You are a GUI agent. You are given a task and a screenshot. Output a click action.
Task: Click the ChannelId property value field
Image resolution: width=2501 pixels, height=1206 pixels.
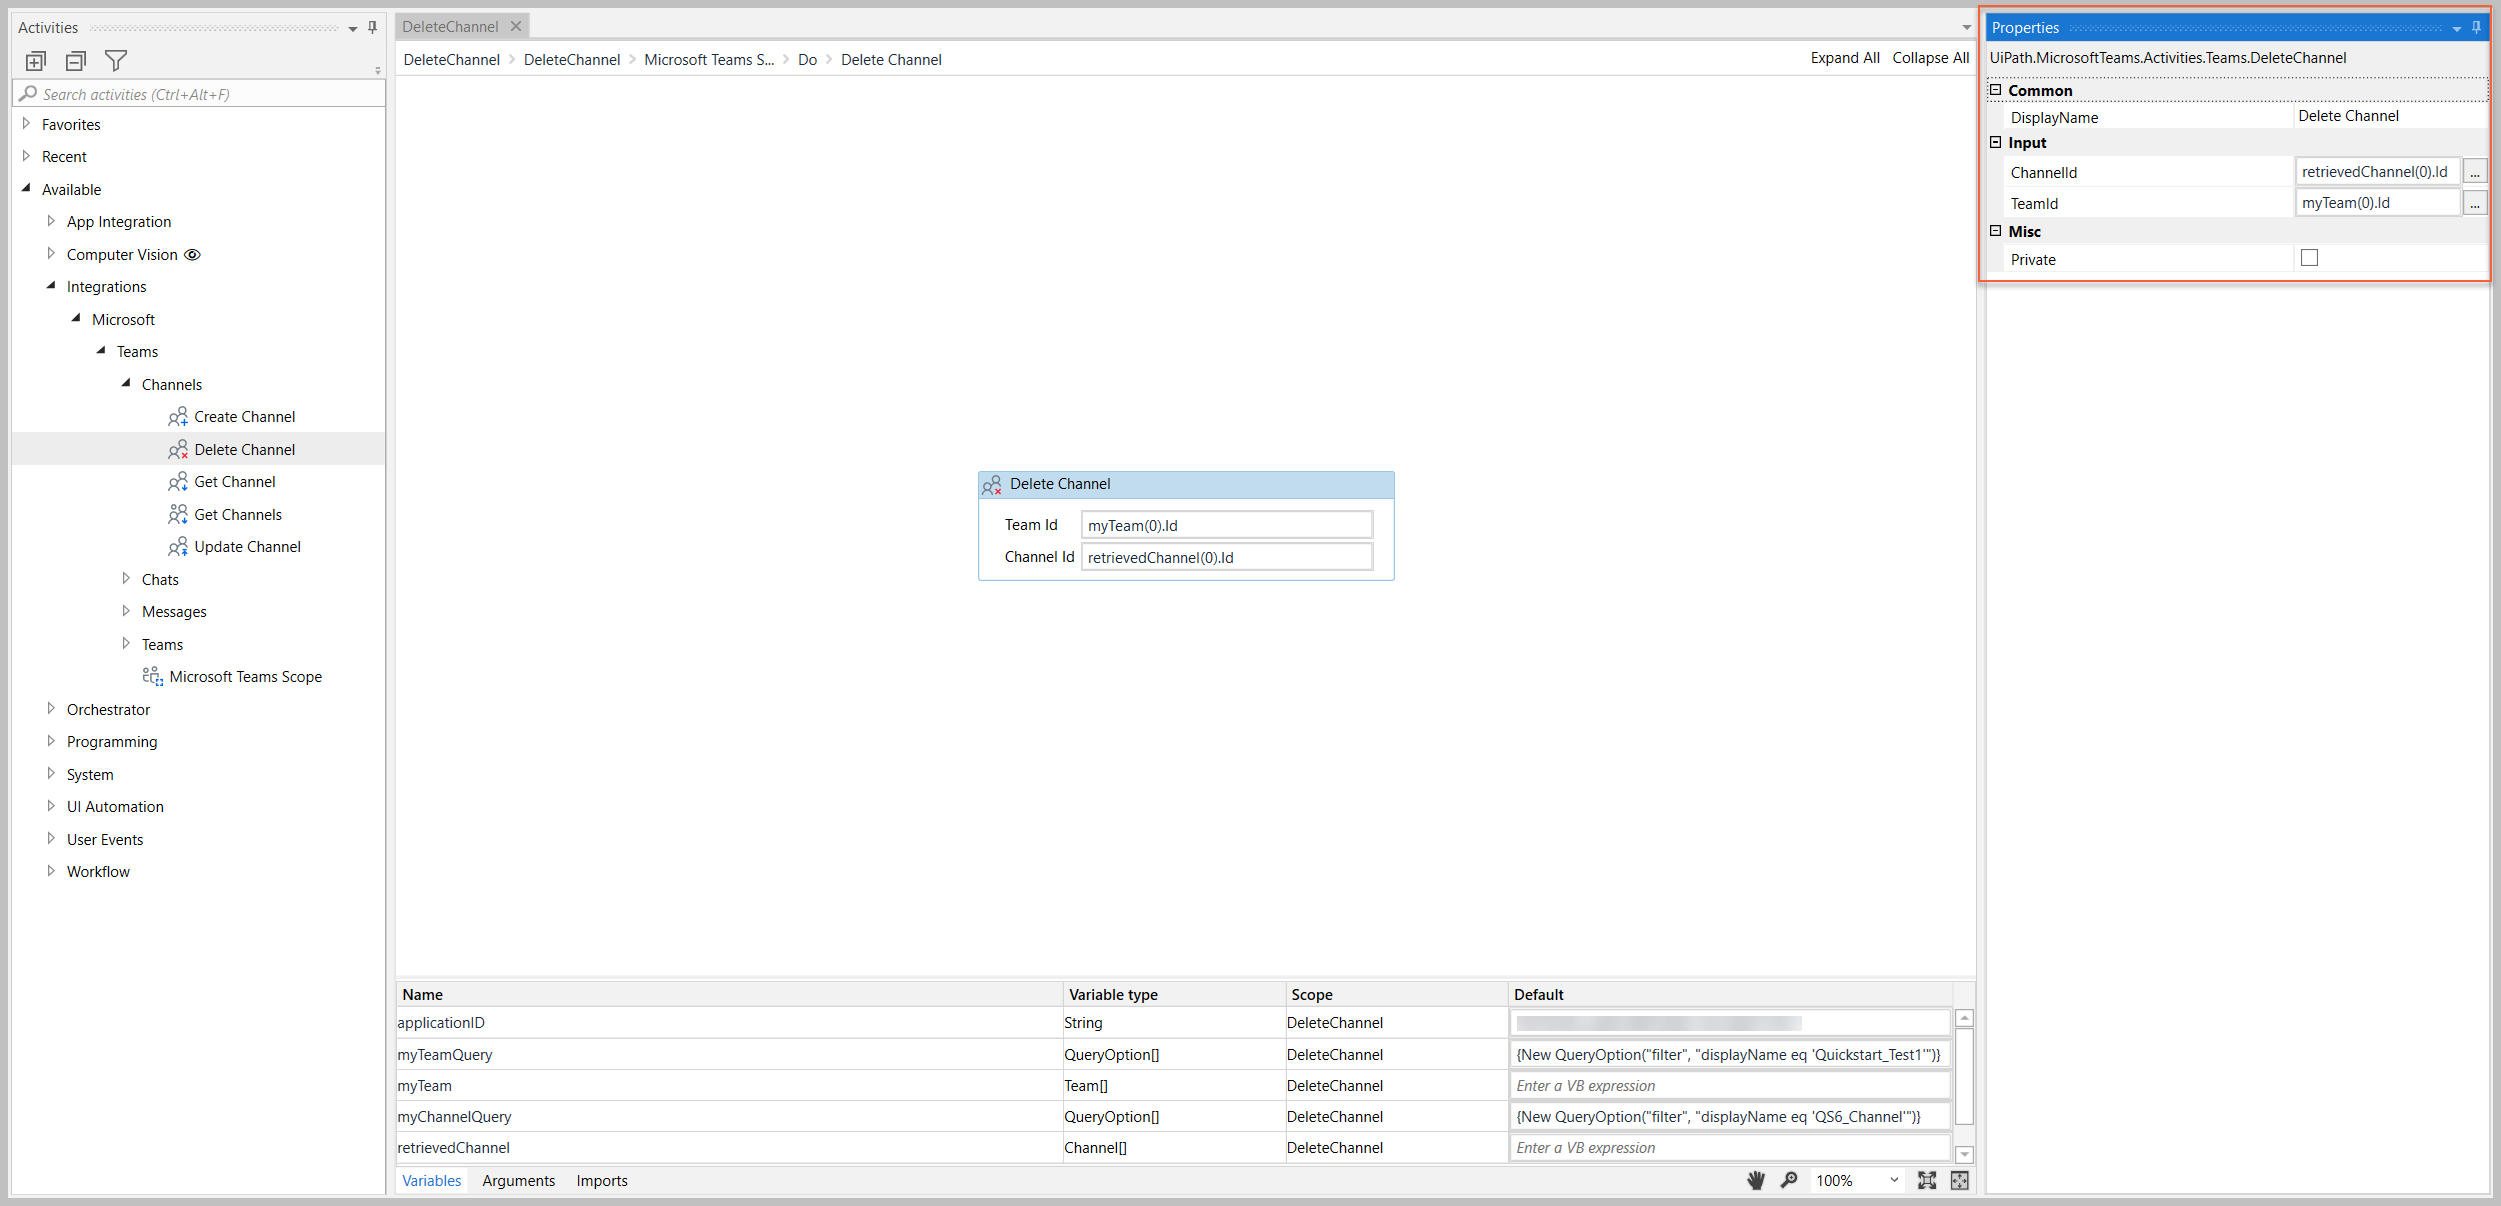[x=2378, y=172]
